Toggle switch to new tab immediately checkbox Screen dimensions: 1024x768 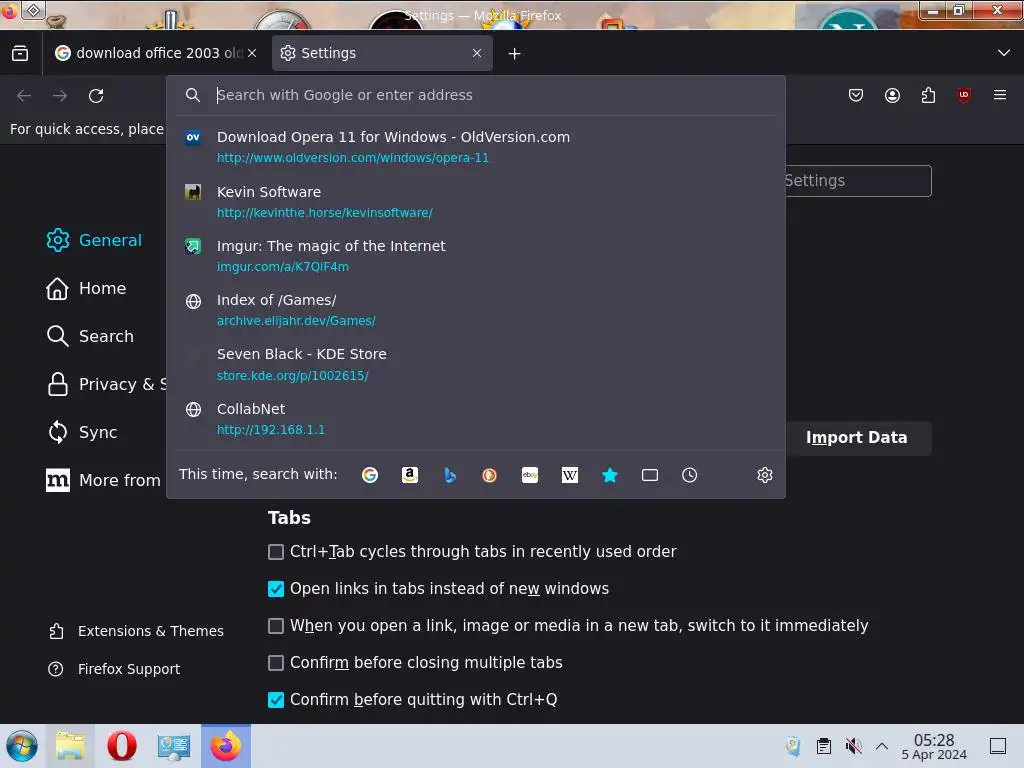(276, 626)
